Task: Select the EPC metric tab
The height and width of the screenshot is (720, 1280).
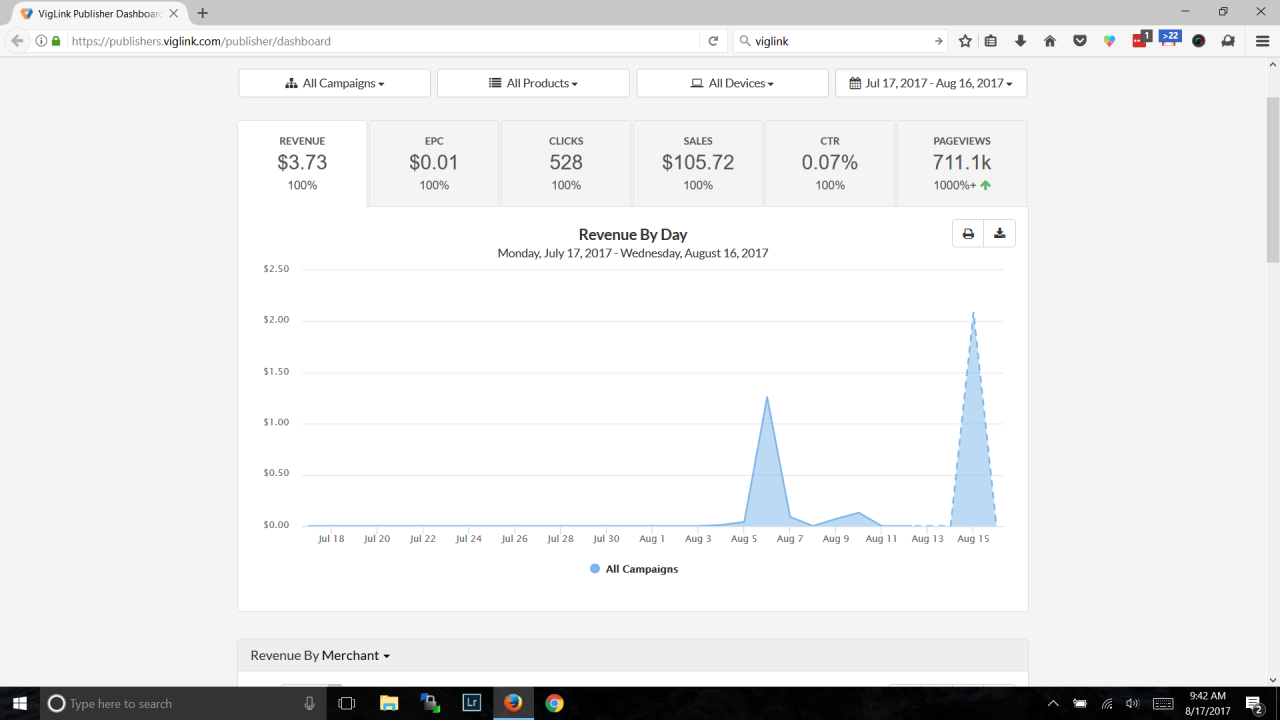Action: click(434, 163)
